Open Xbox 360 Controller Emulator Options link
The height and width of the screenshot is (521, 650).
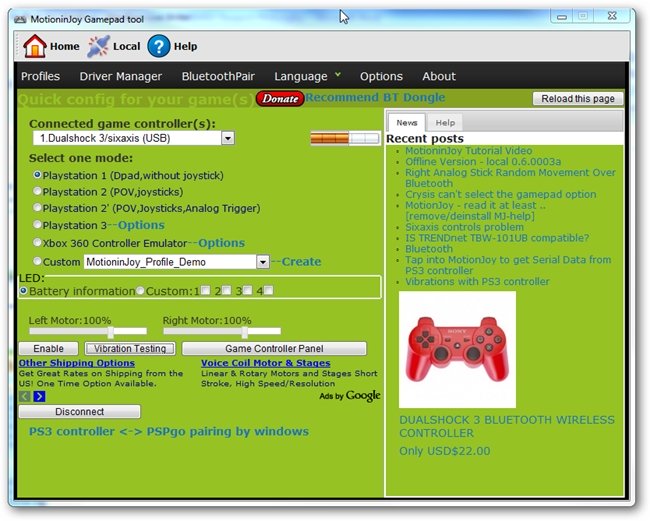click(x=221, y=243)
